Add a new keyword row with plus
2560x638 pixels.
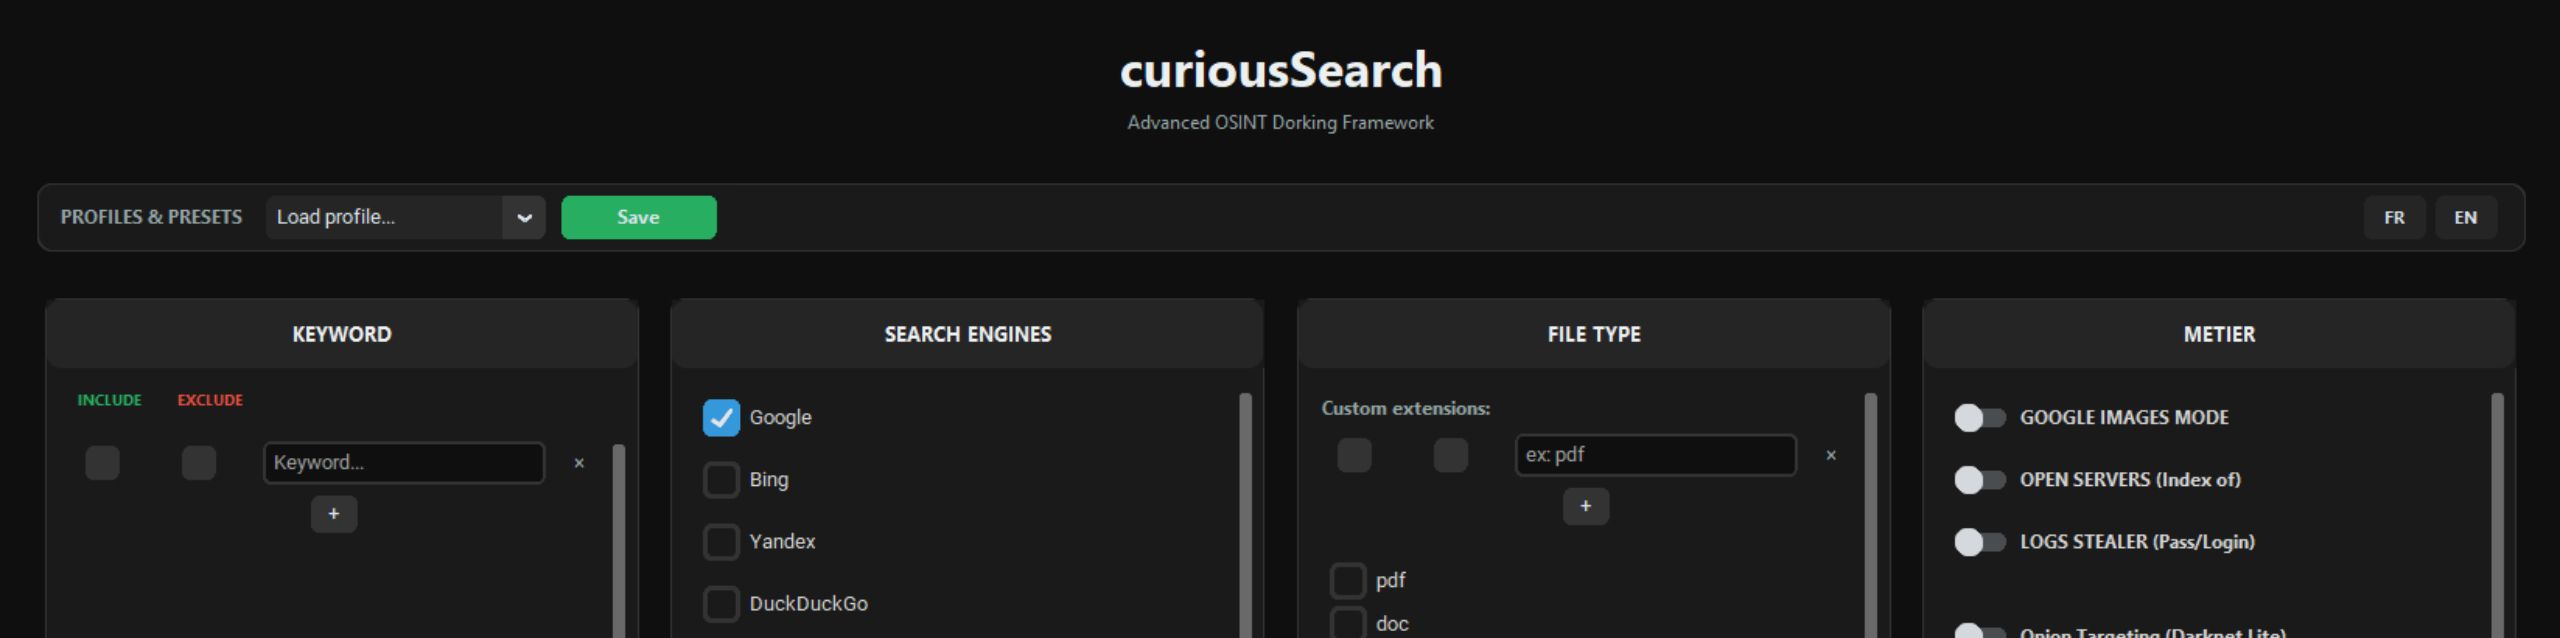click(334, 514)
